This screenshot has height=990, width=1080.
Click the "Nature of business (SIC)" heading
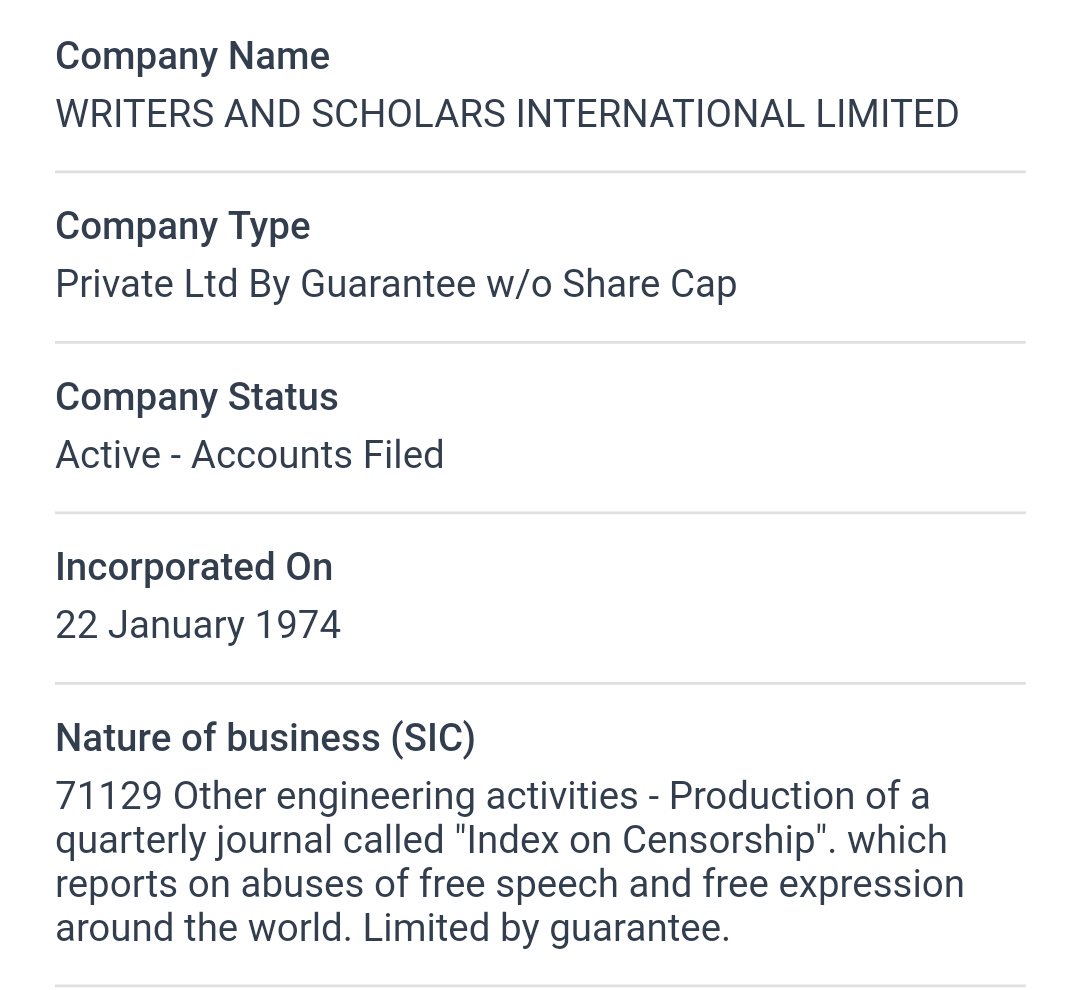click(265, 738)
